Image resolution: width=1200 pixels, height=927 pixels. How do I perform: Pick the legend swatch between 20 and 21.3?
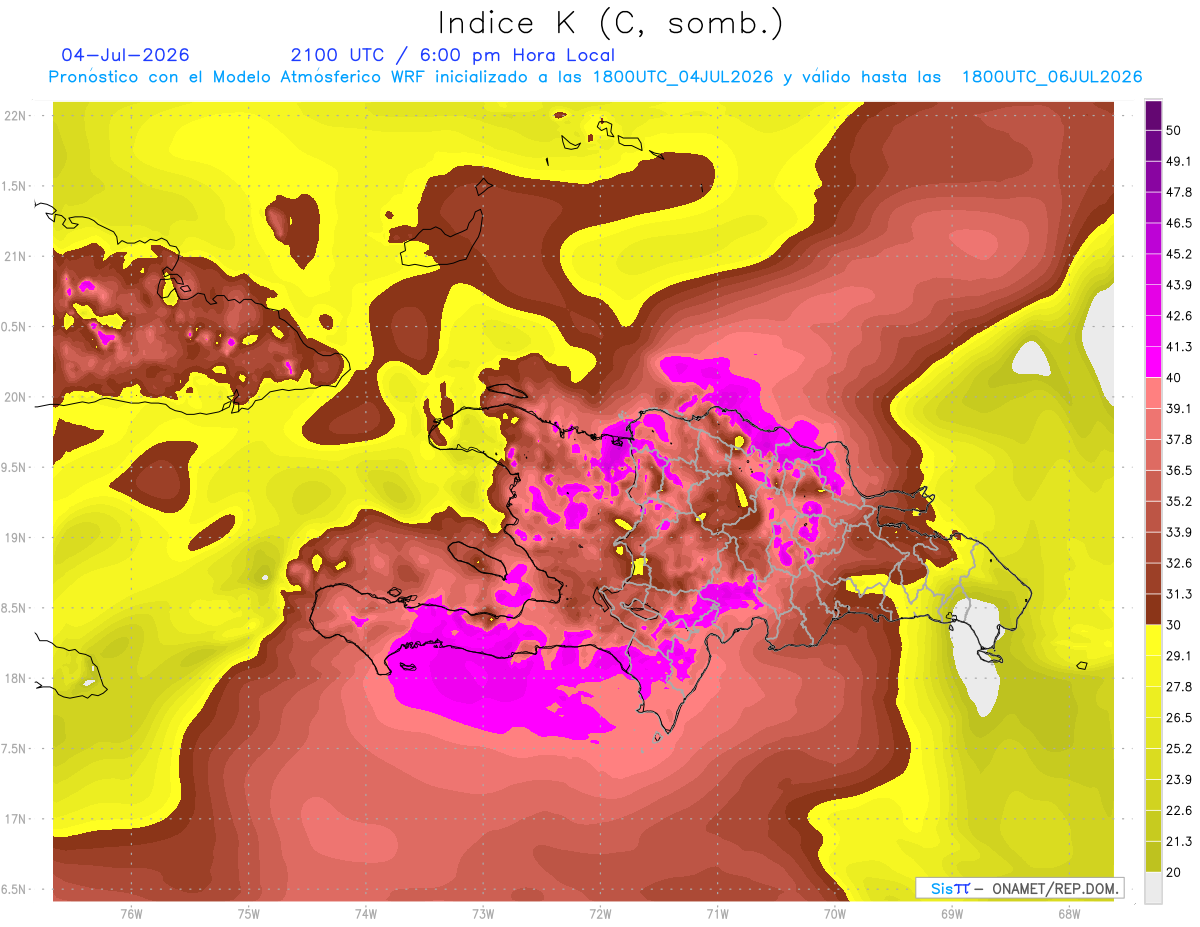(x=1154, y=856)
